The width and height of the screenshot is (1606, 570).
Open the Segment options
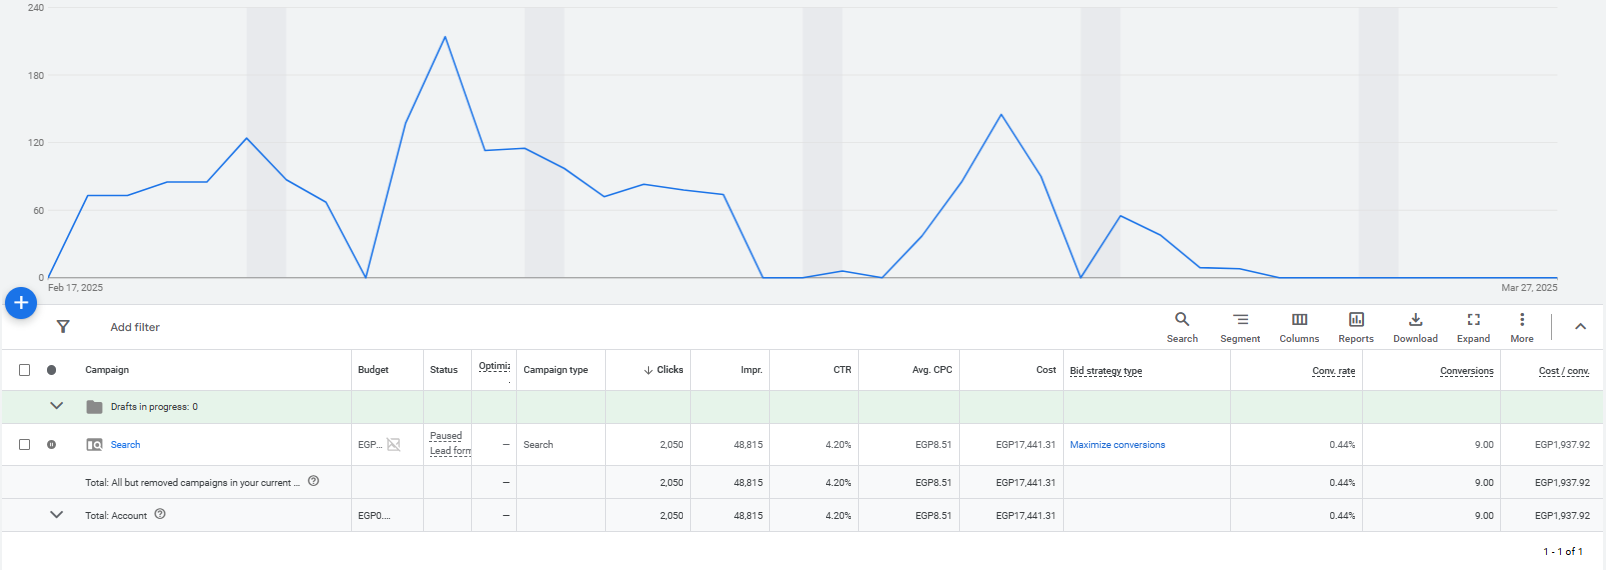coord(1240,327)
